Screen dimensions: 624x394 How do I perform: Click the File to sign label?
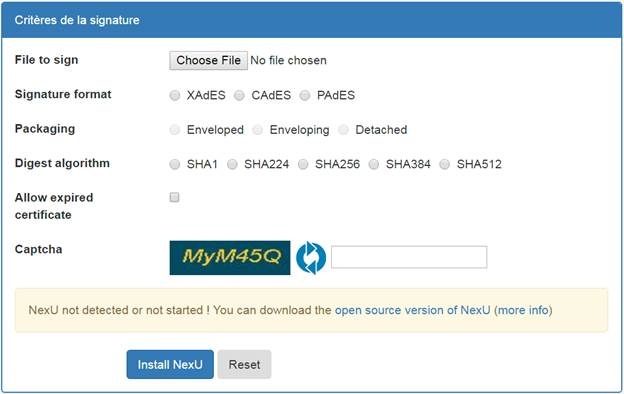click(47, 60)
